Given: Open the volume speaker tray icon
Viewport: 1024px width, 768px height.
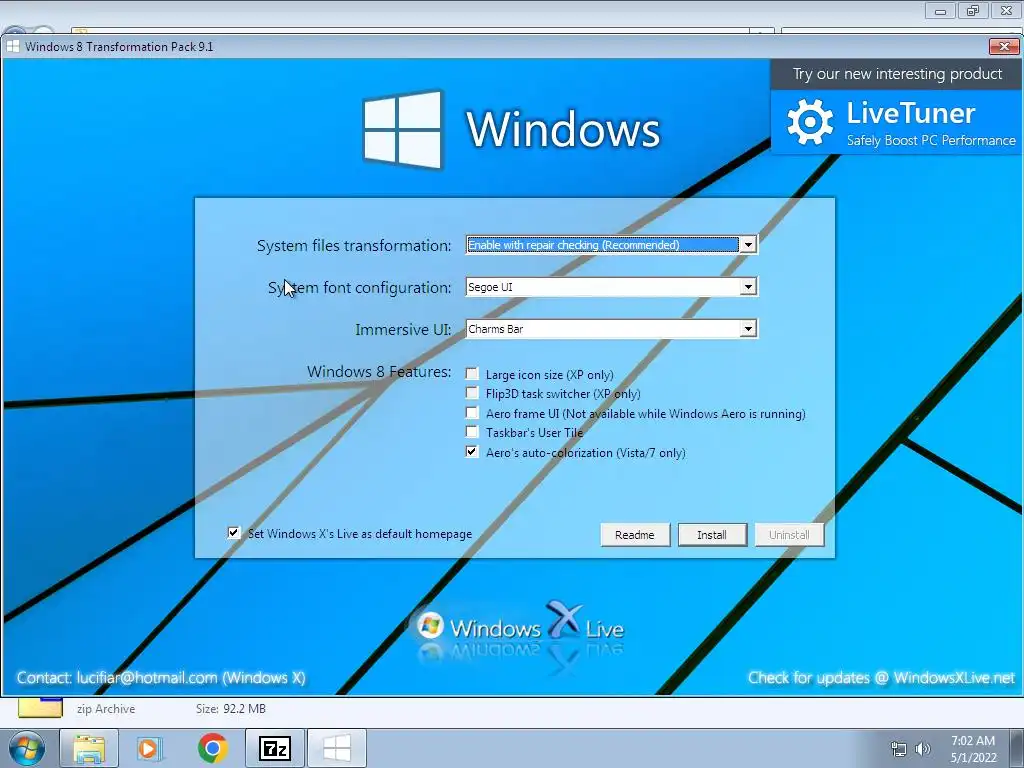Looking at the screenshot, I should (923, 749).
